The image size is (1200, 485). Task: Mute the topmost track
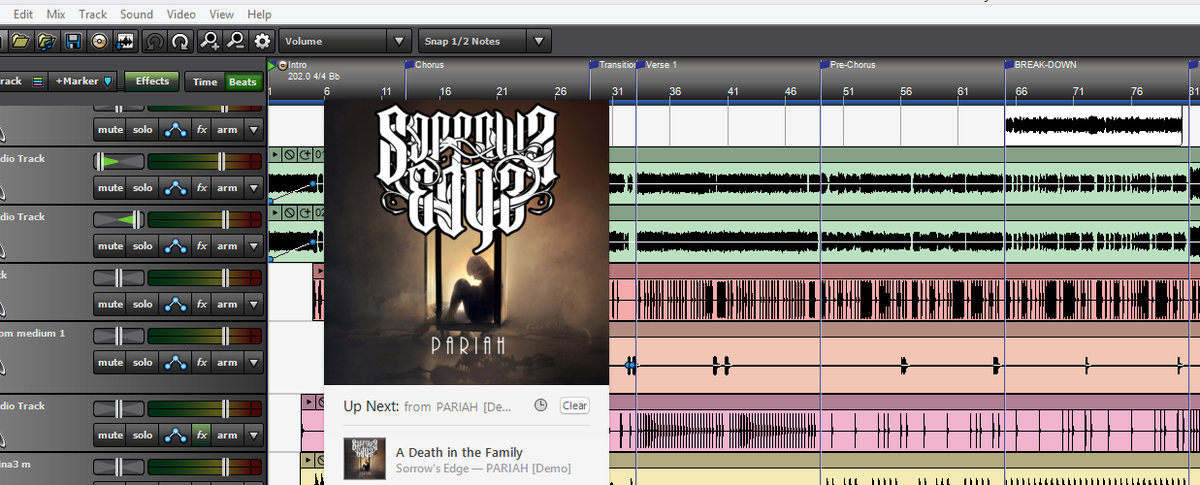point(110,130)
